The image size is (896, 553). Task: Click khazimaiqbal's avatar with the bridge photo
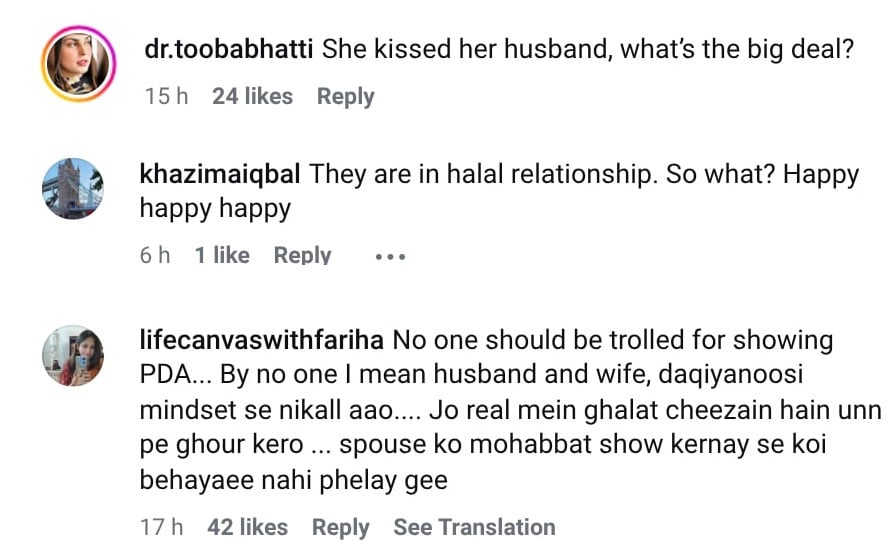coord(72,188)
